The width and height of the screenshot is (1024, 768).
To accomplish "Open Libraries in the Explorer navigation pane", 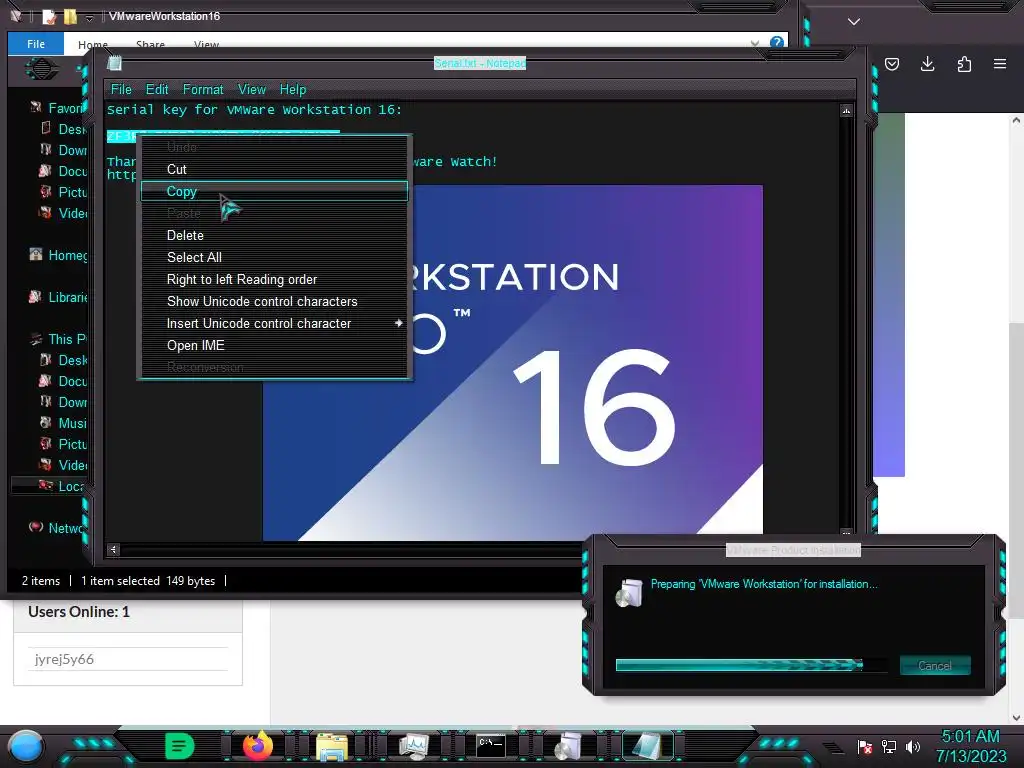I will tap(68, 297).
